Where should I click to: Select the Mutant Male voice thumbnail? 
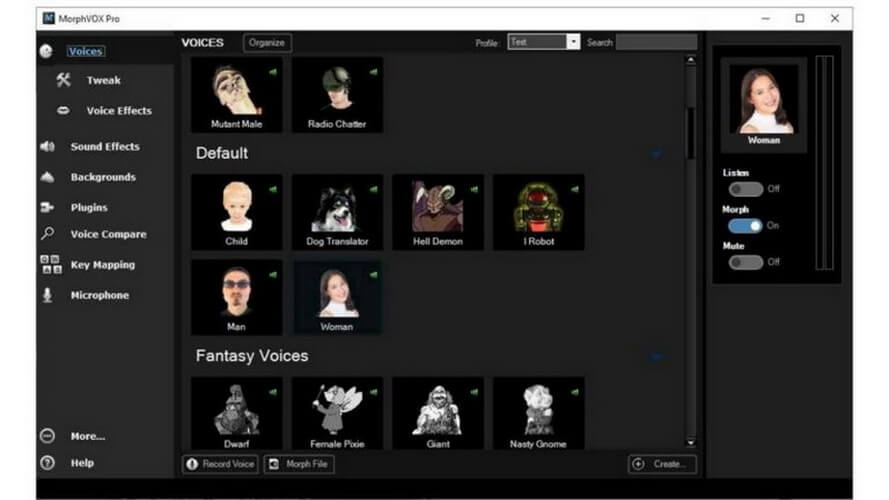236,95
